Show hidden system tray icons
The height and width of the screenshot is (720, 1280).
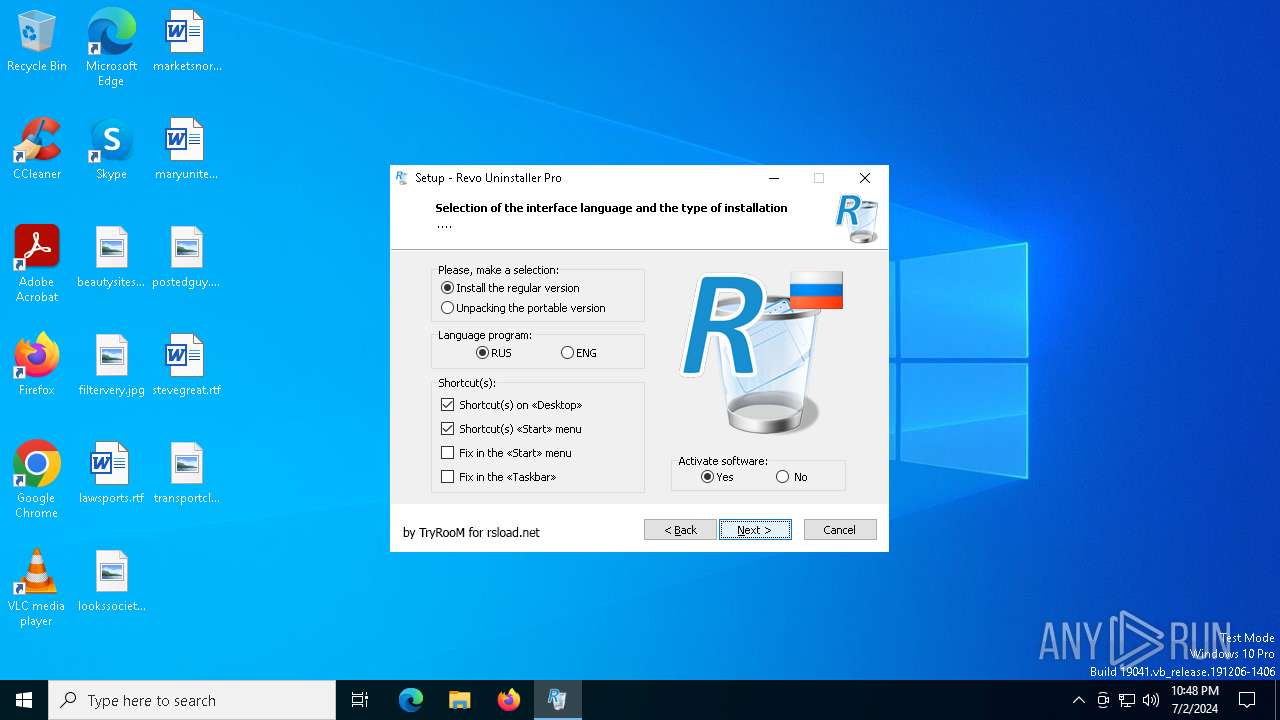(1078, 700)
